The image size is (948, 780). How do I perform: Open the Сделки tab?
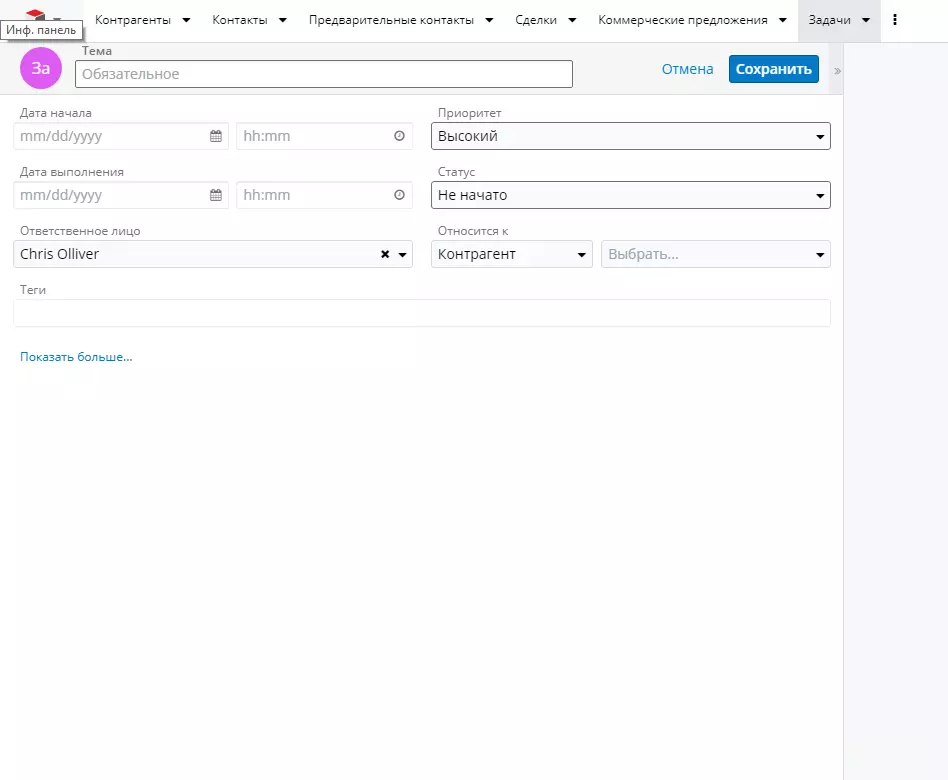tap(536, 20)
